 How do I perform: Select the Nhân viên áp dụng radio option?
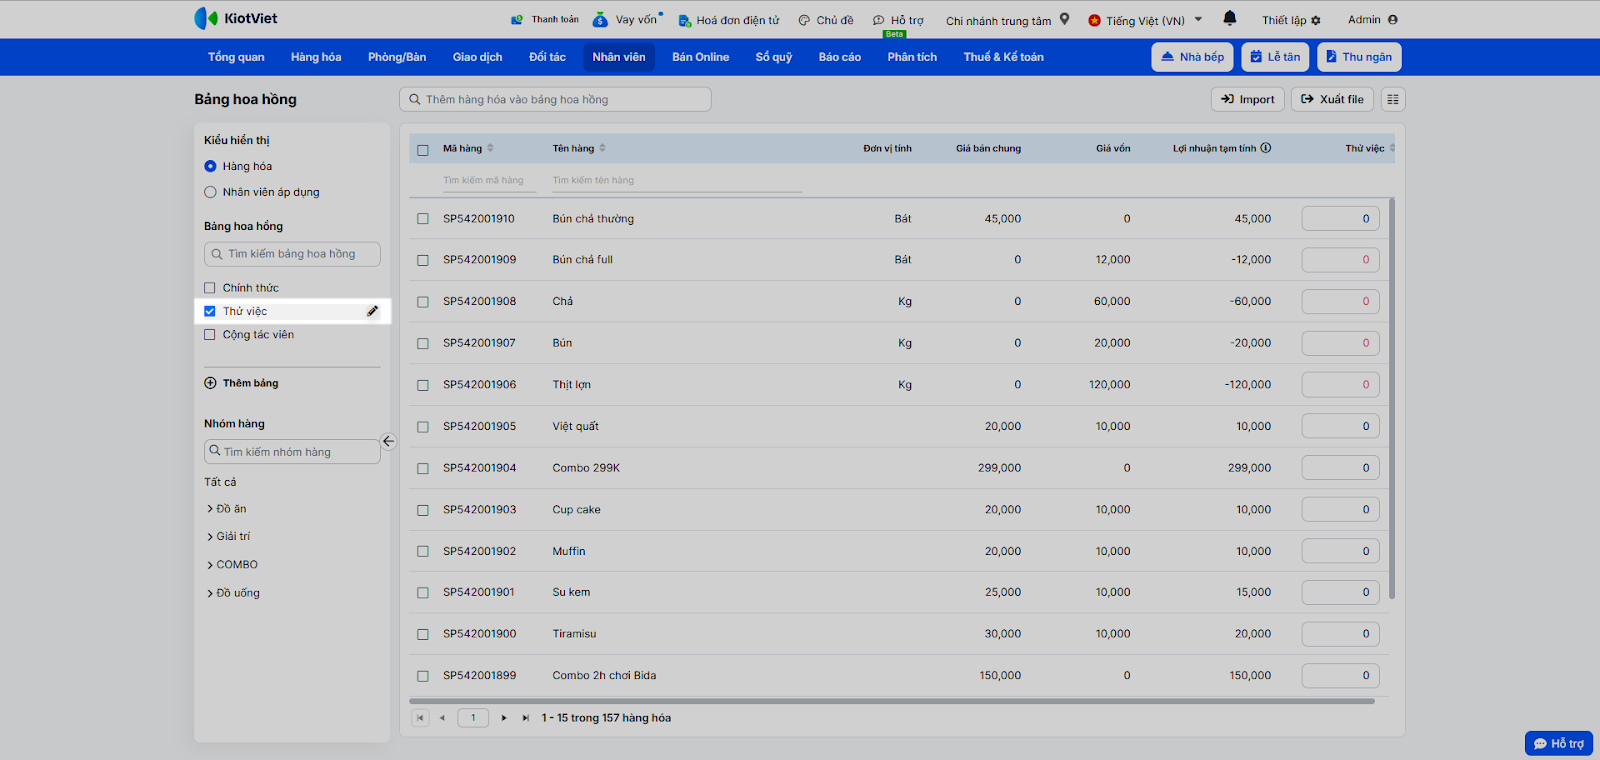[210, 192]
